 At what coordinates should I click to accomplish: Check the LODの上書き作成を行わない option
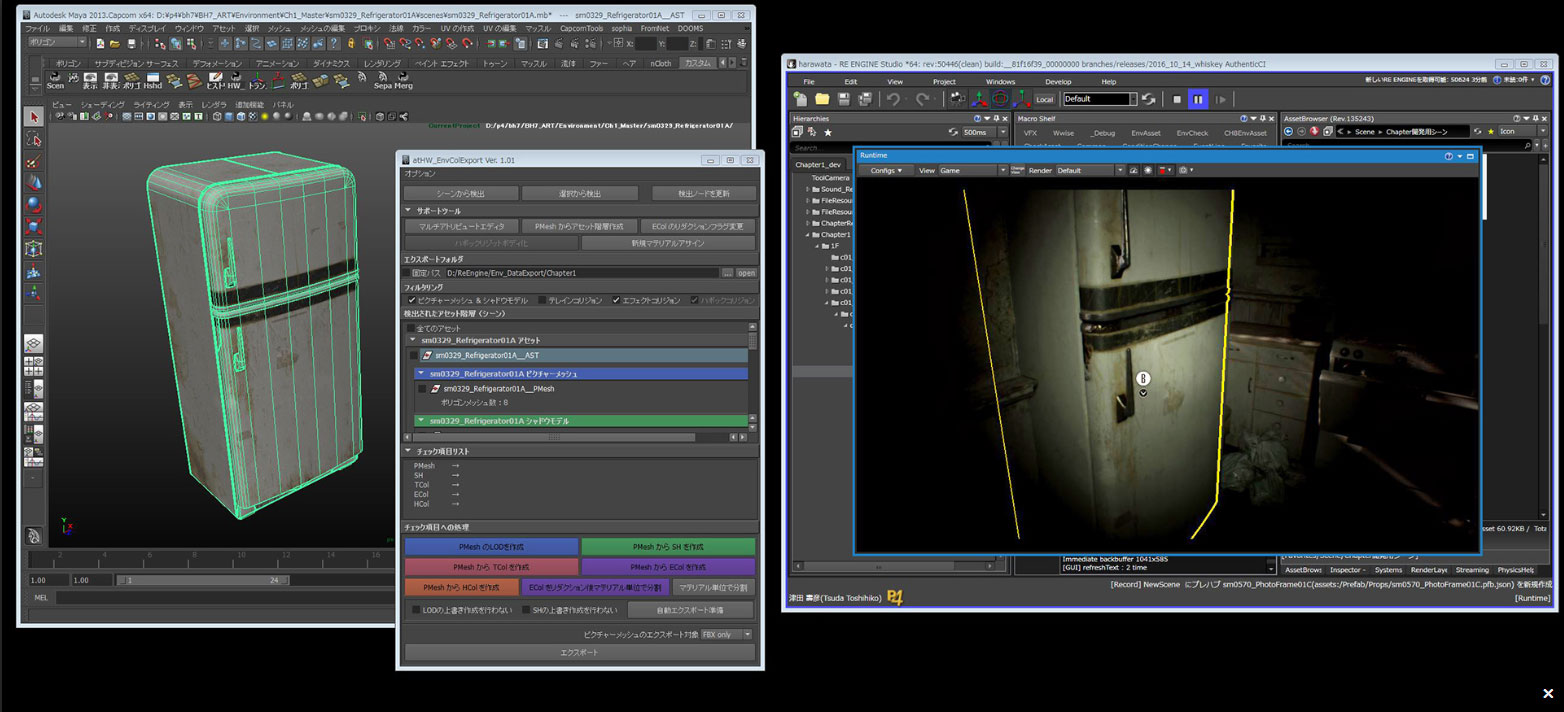[x=416, y=610]
